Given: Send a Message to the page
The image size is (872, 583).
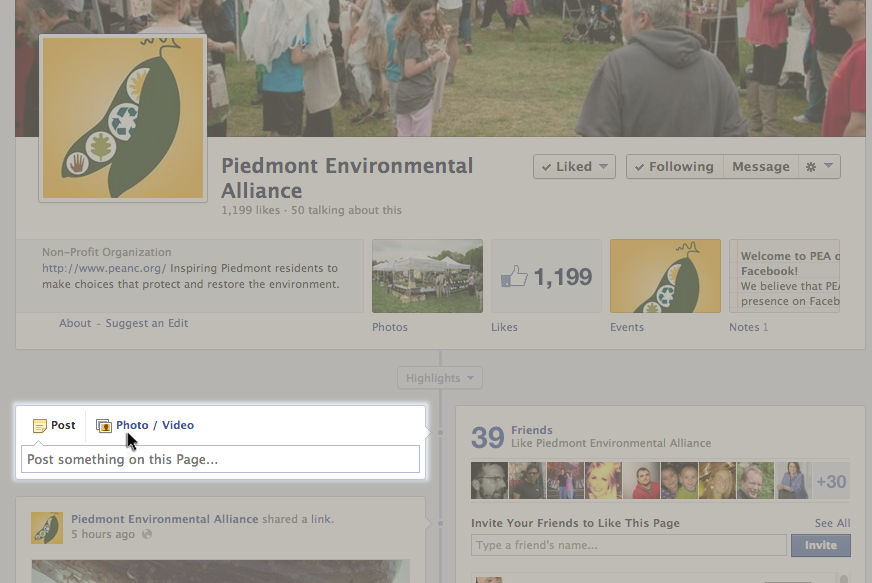Looking at the screenshot, I should (761, 166).
